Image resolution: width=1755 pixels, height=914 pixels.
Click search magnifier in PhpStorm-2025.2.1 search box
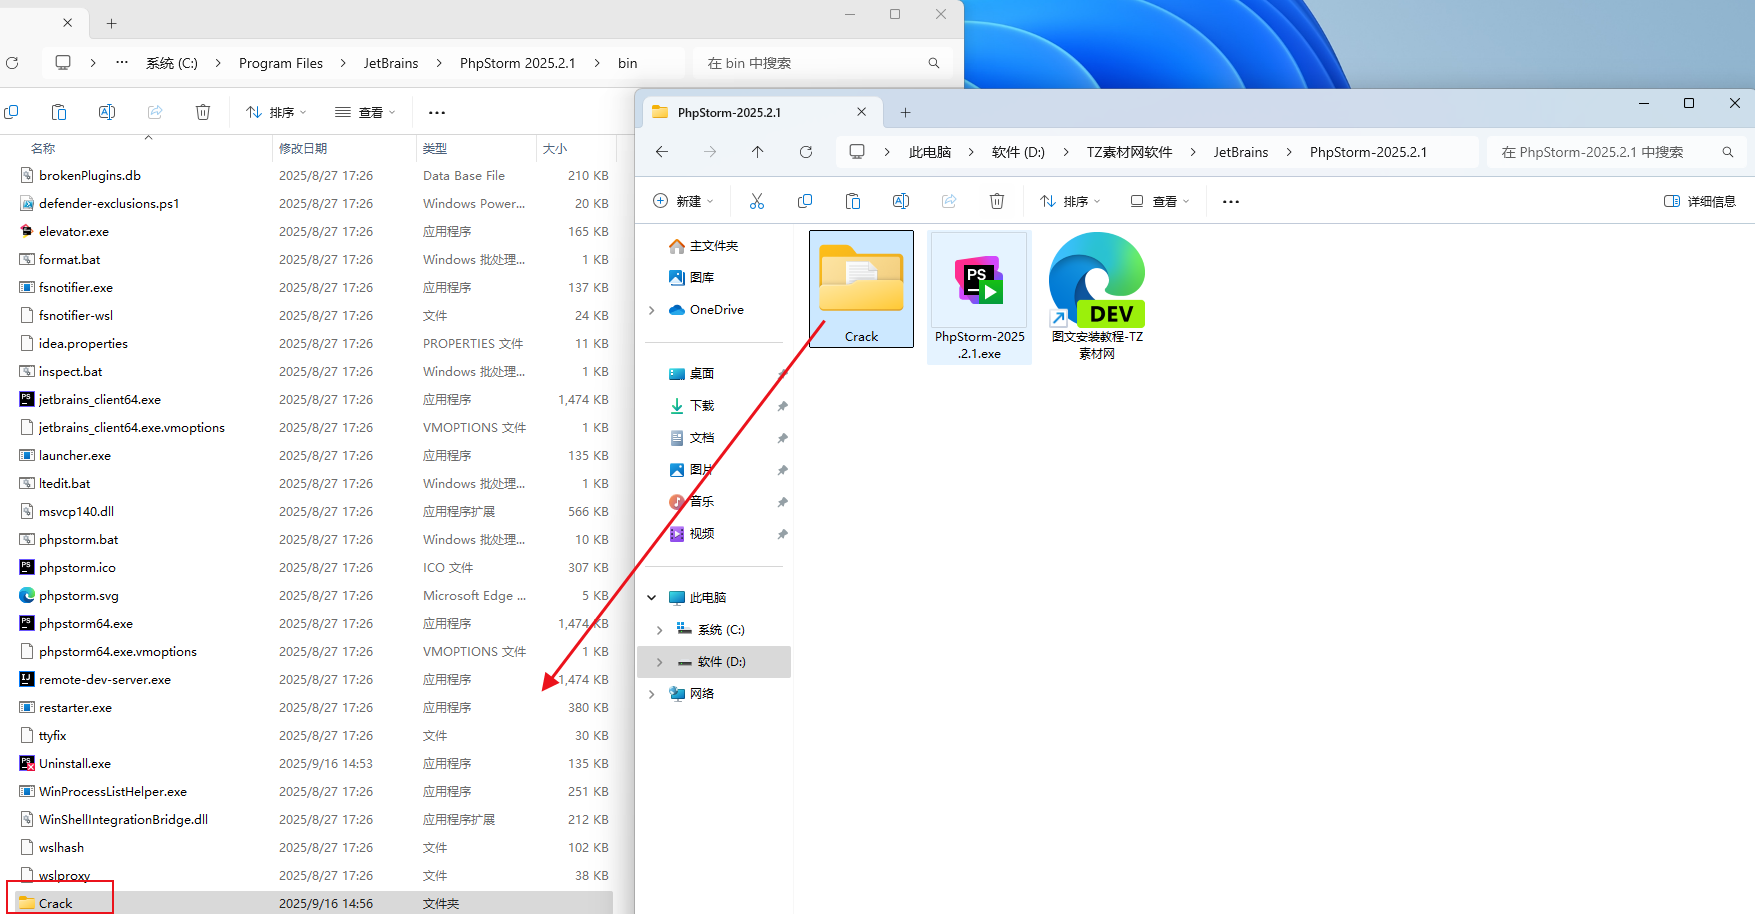tap(1727, 152)
